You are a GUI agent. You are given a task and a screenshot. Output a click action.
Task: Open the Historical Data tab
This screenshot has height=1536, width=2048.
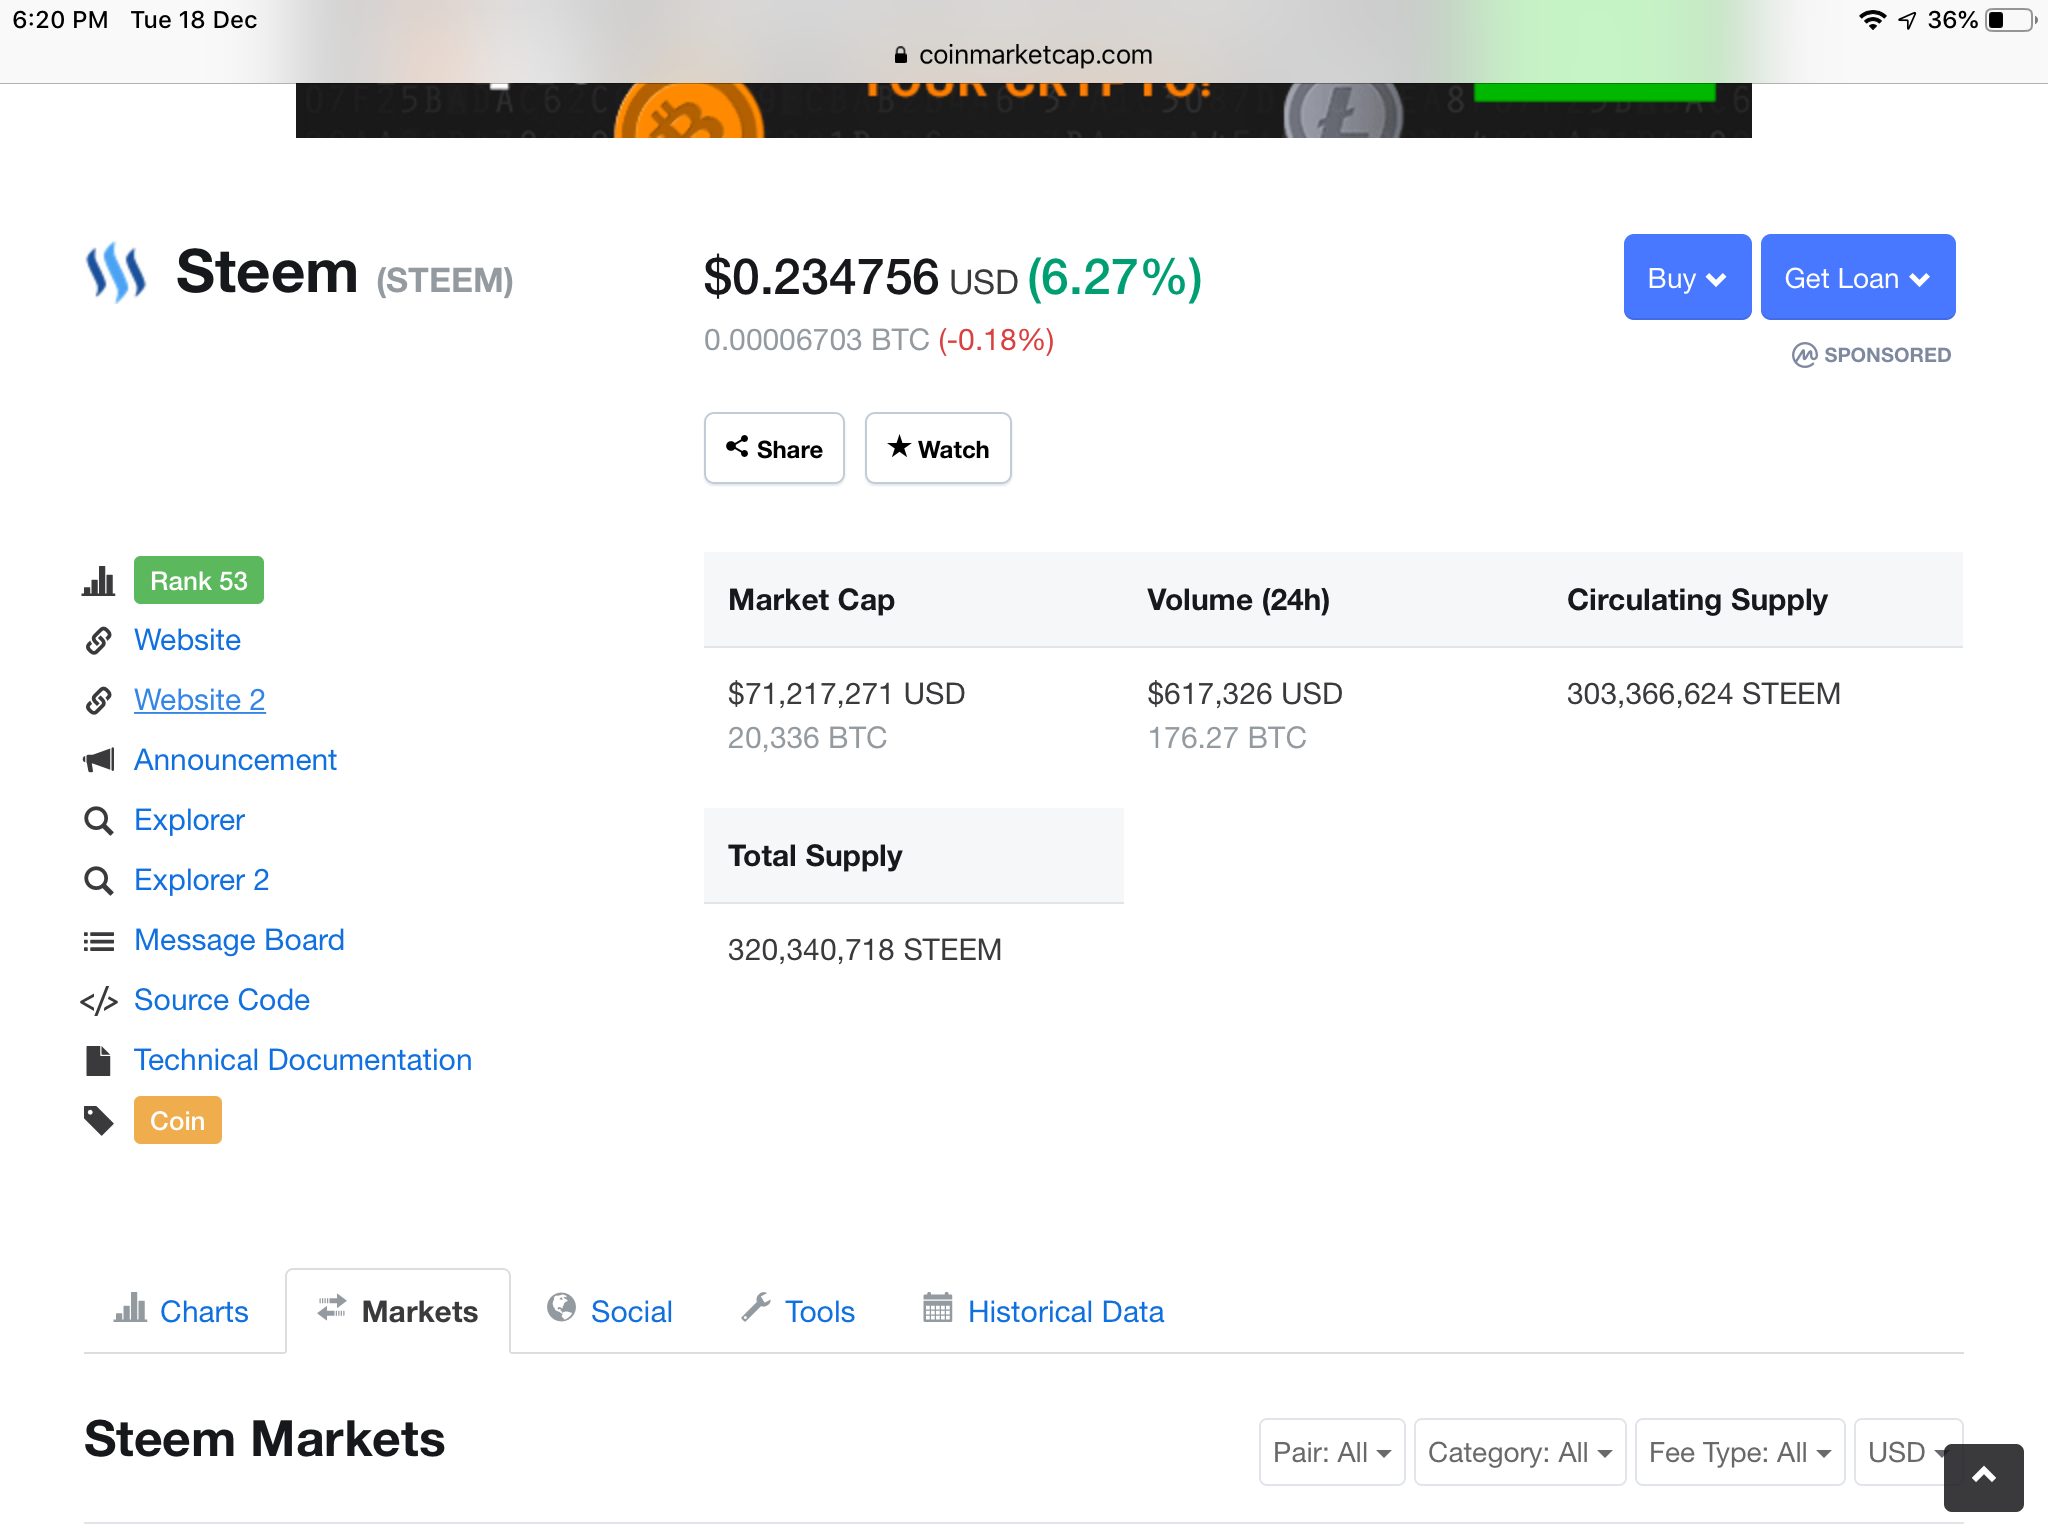[1043, 1311]
